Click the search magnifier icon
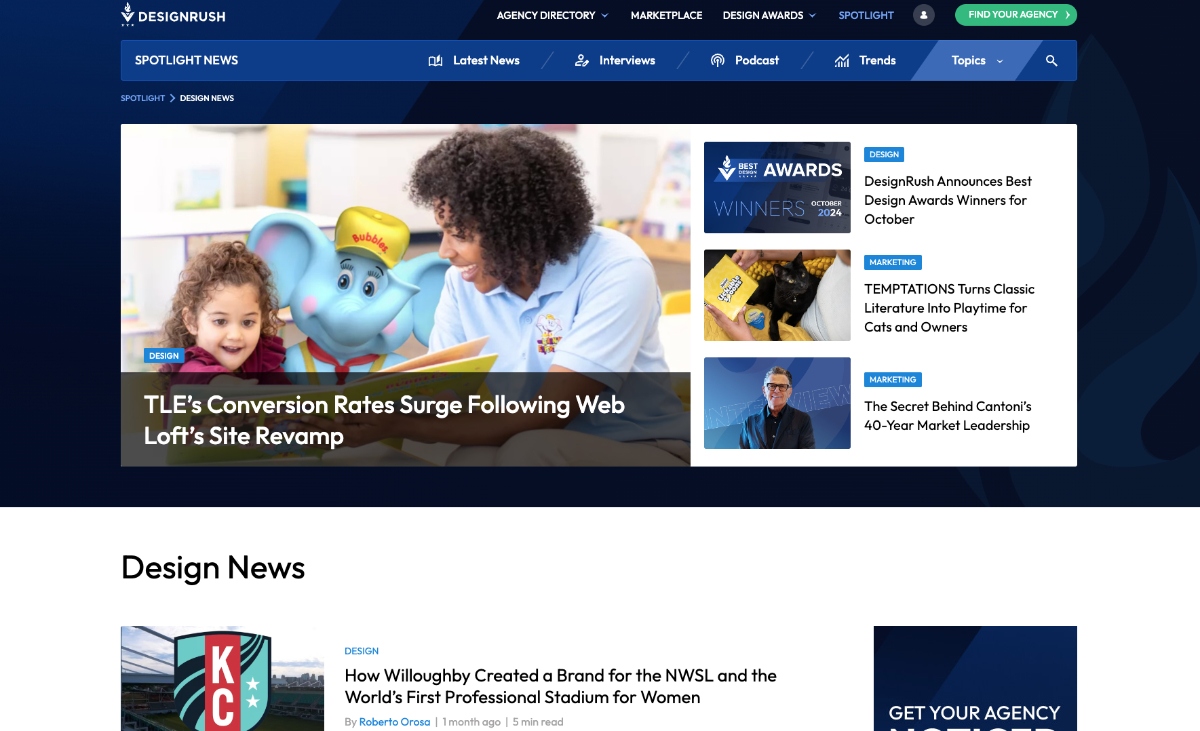The width and height of the screenshot is (1200, 731). coord(1051,61)
